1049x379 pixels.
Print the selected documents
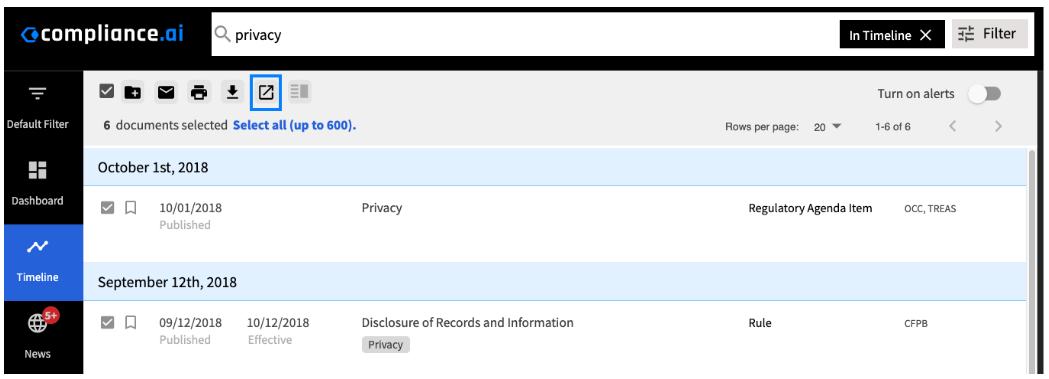(199, 92)
